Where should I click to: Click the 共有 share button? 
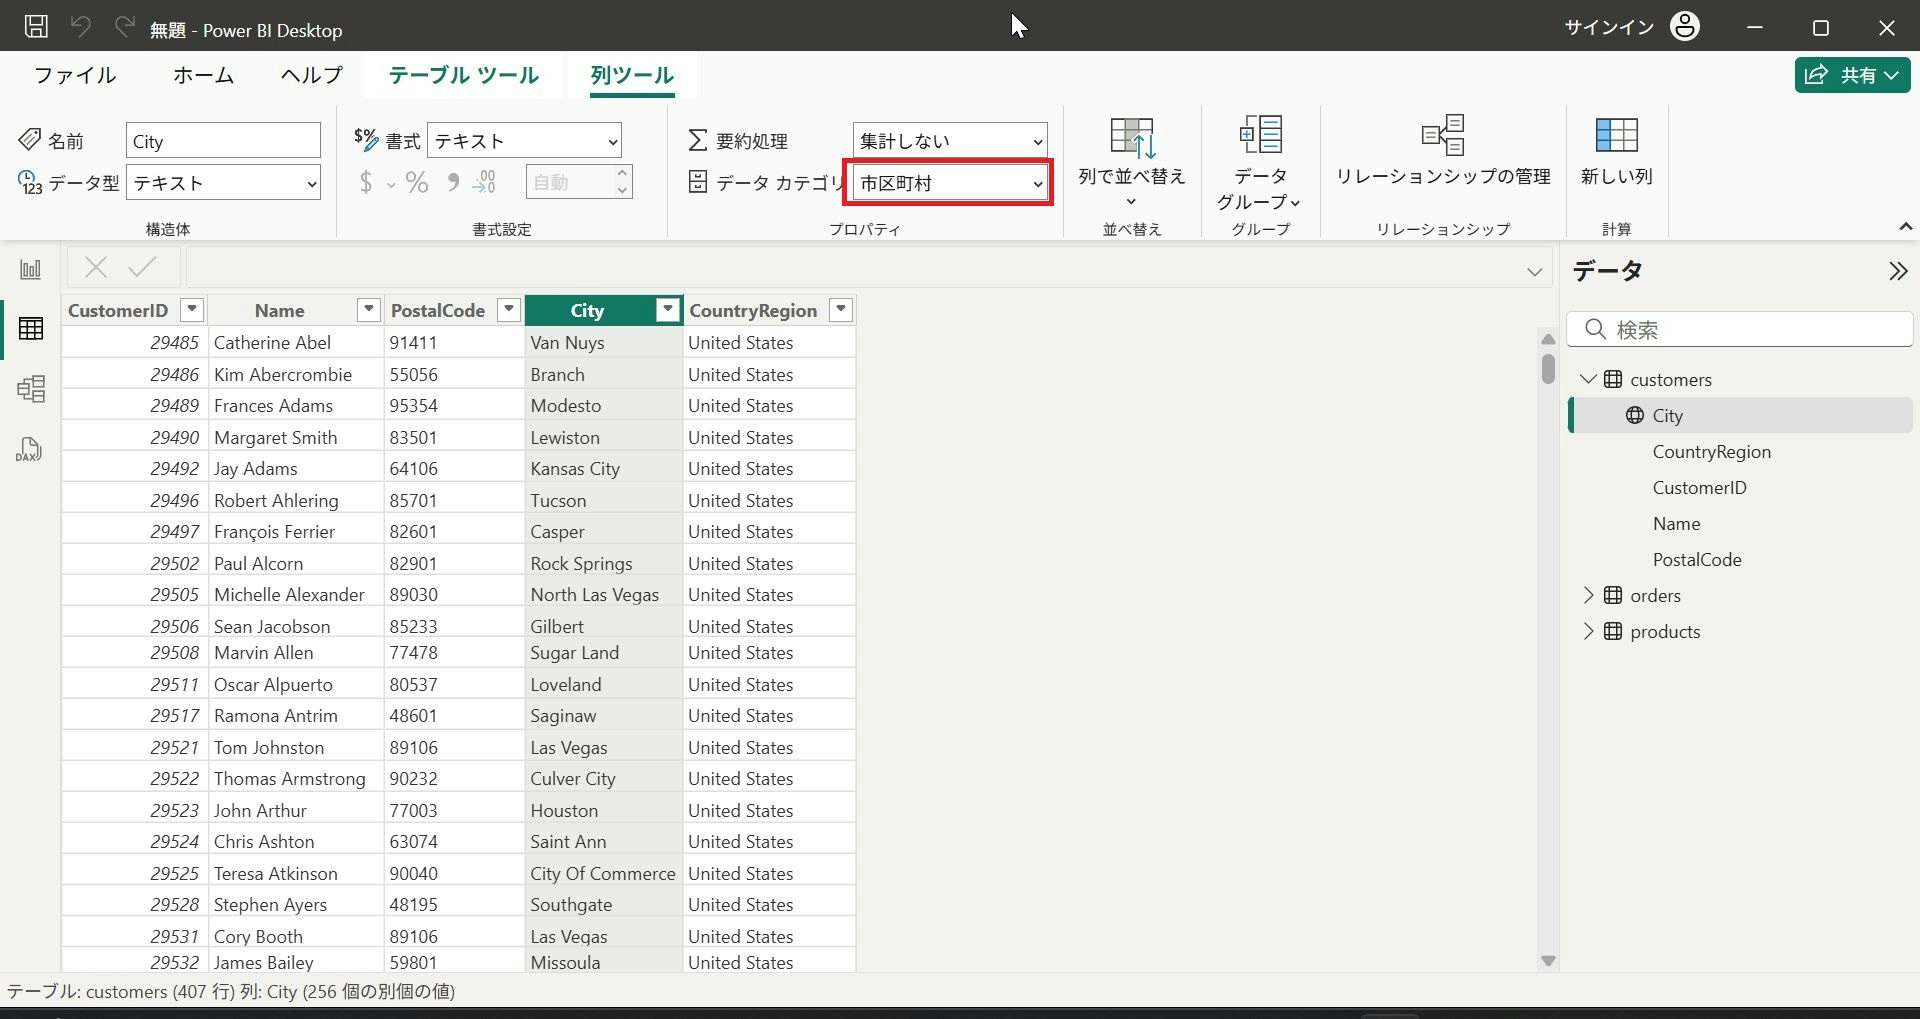(1853, 75)
